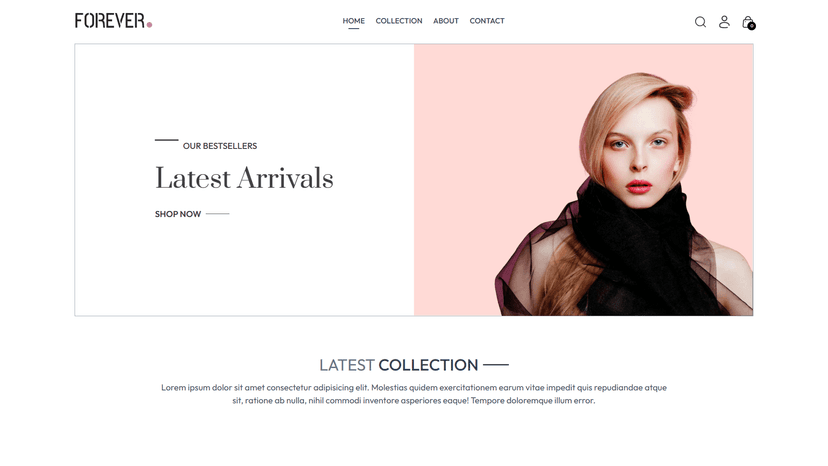Image resolution: width=828 pixels, height=466 pixels.
Task: Click the SHOP NOW link
Action: (178, 214)
